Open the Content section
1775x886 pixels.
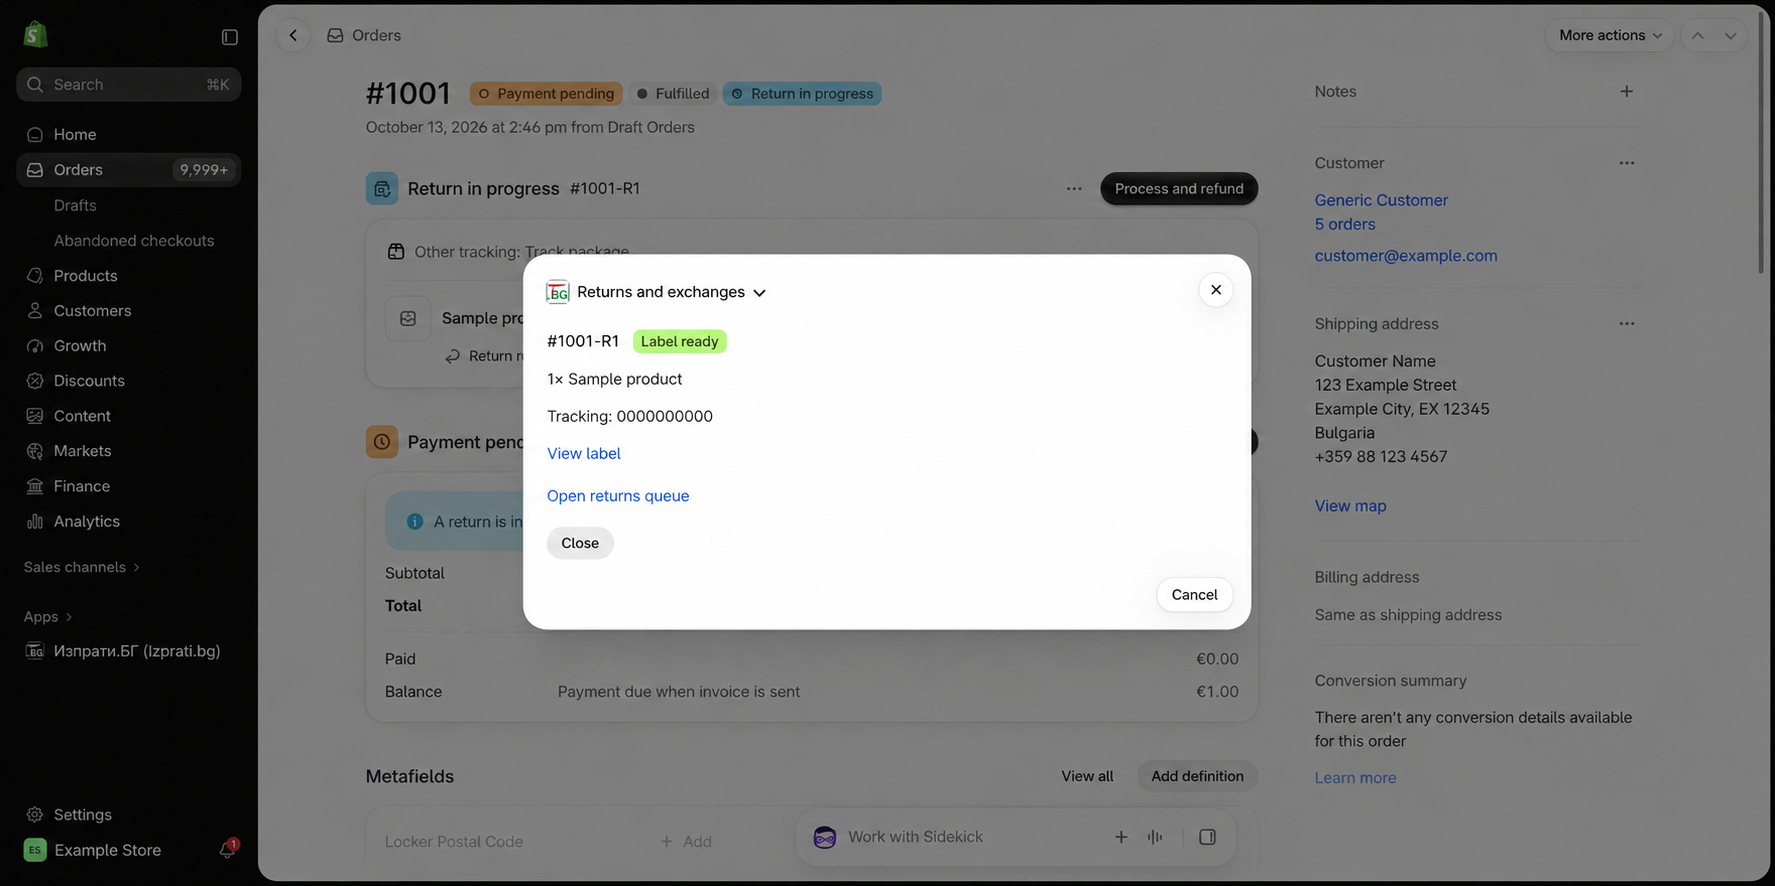pyautogui.click(x=128, y=416)
